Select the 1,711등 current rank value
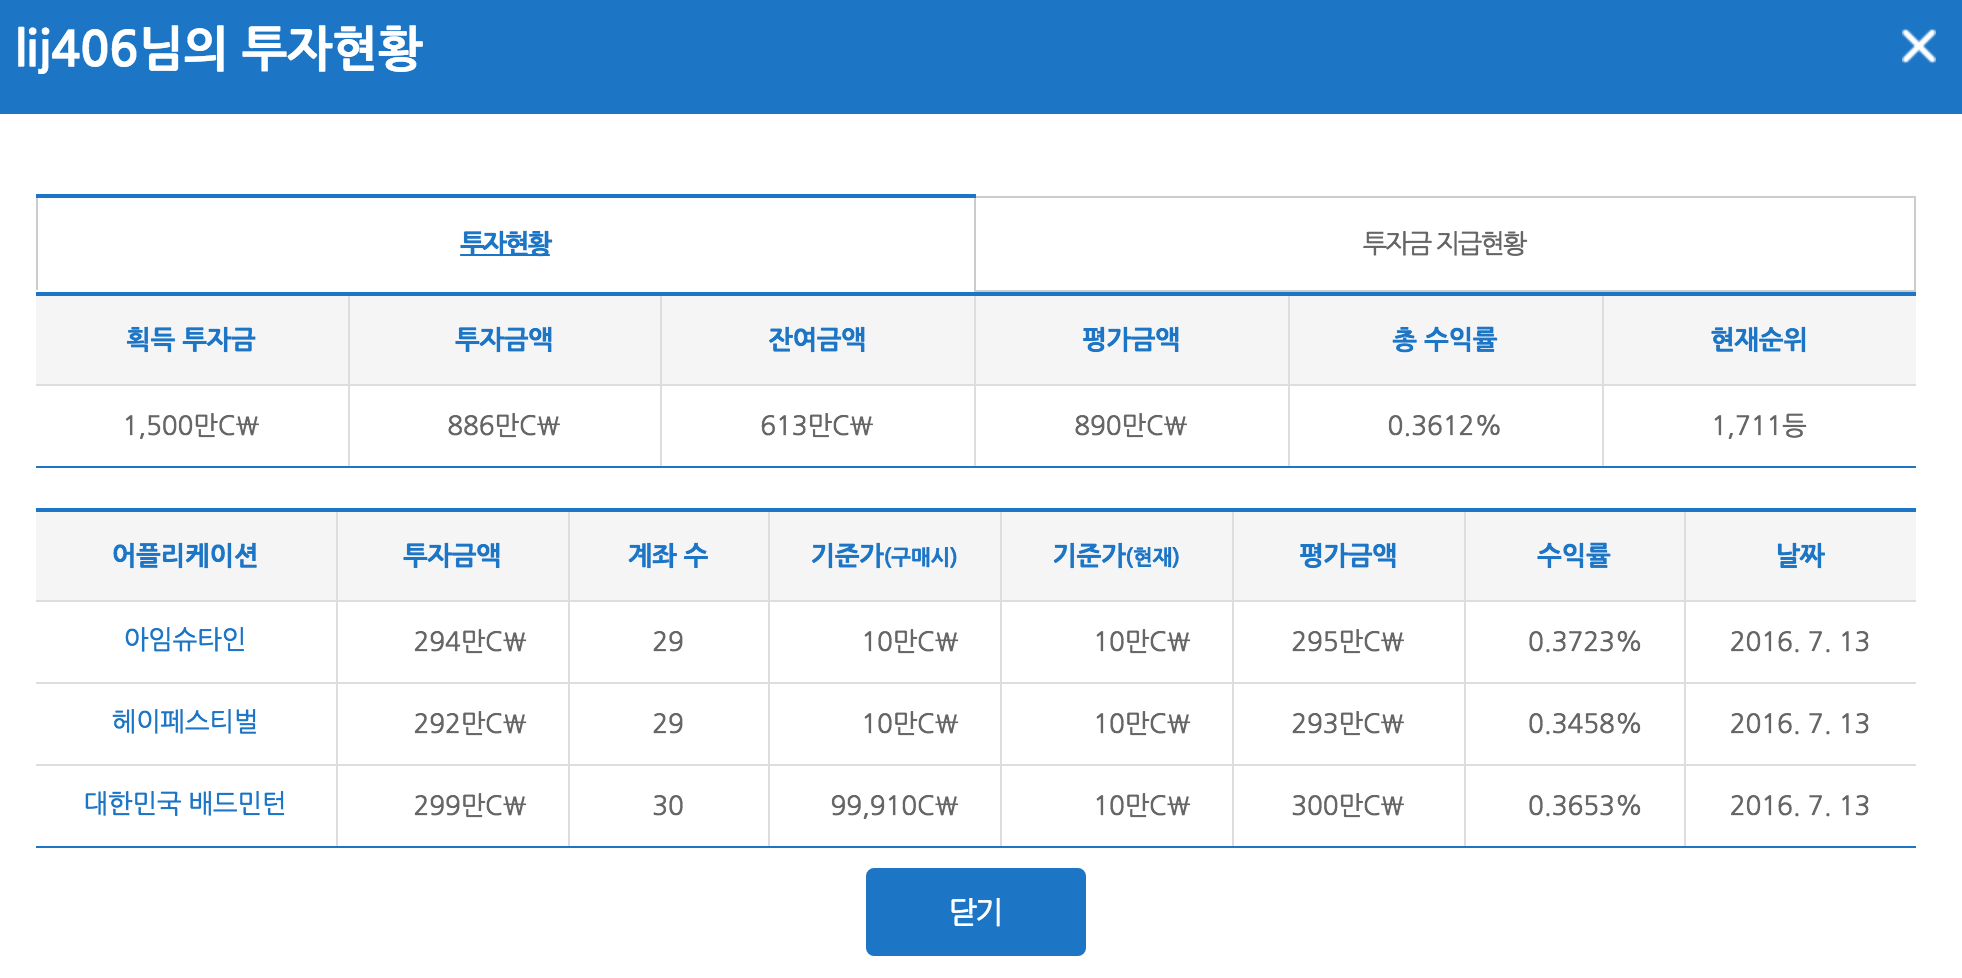Viewport: 1962px width, 978px height. [1758, 426]
